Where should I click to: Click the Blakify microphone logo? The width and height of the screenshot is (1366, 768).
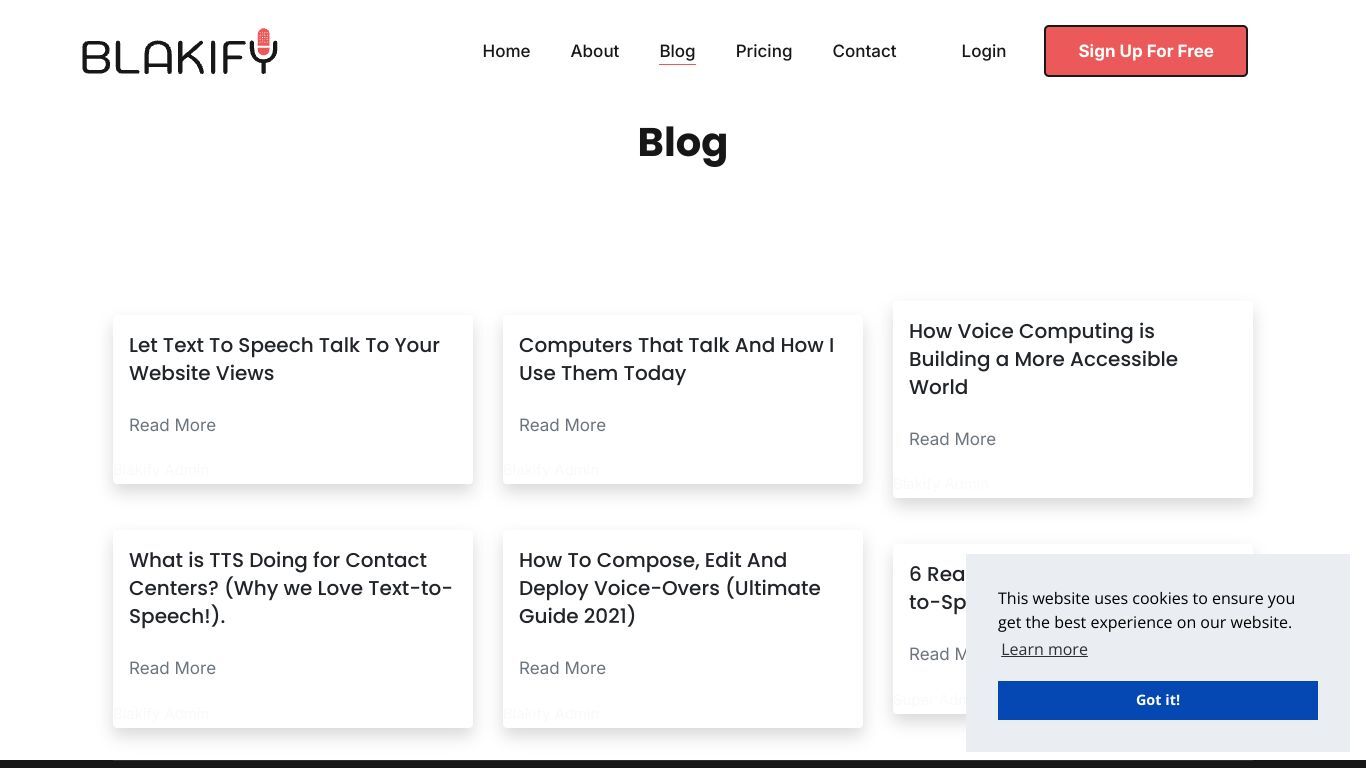(180, 51)
